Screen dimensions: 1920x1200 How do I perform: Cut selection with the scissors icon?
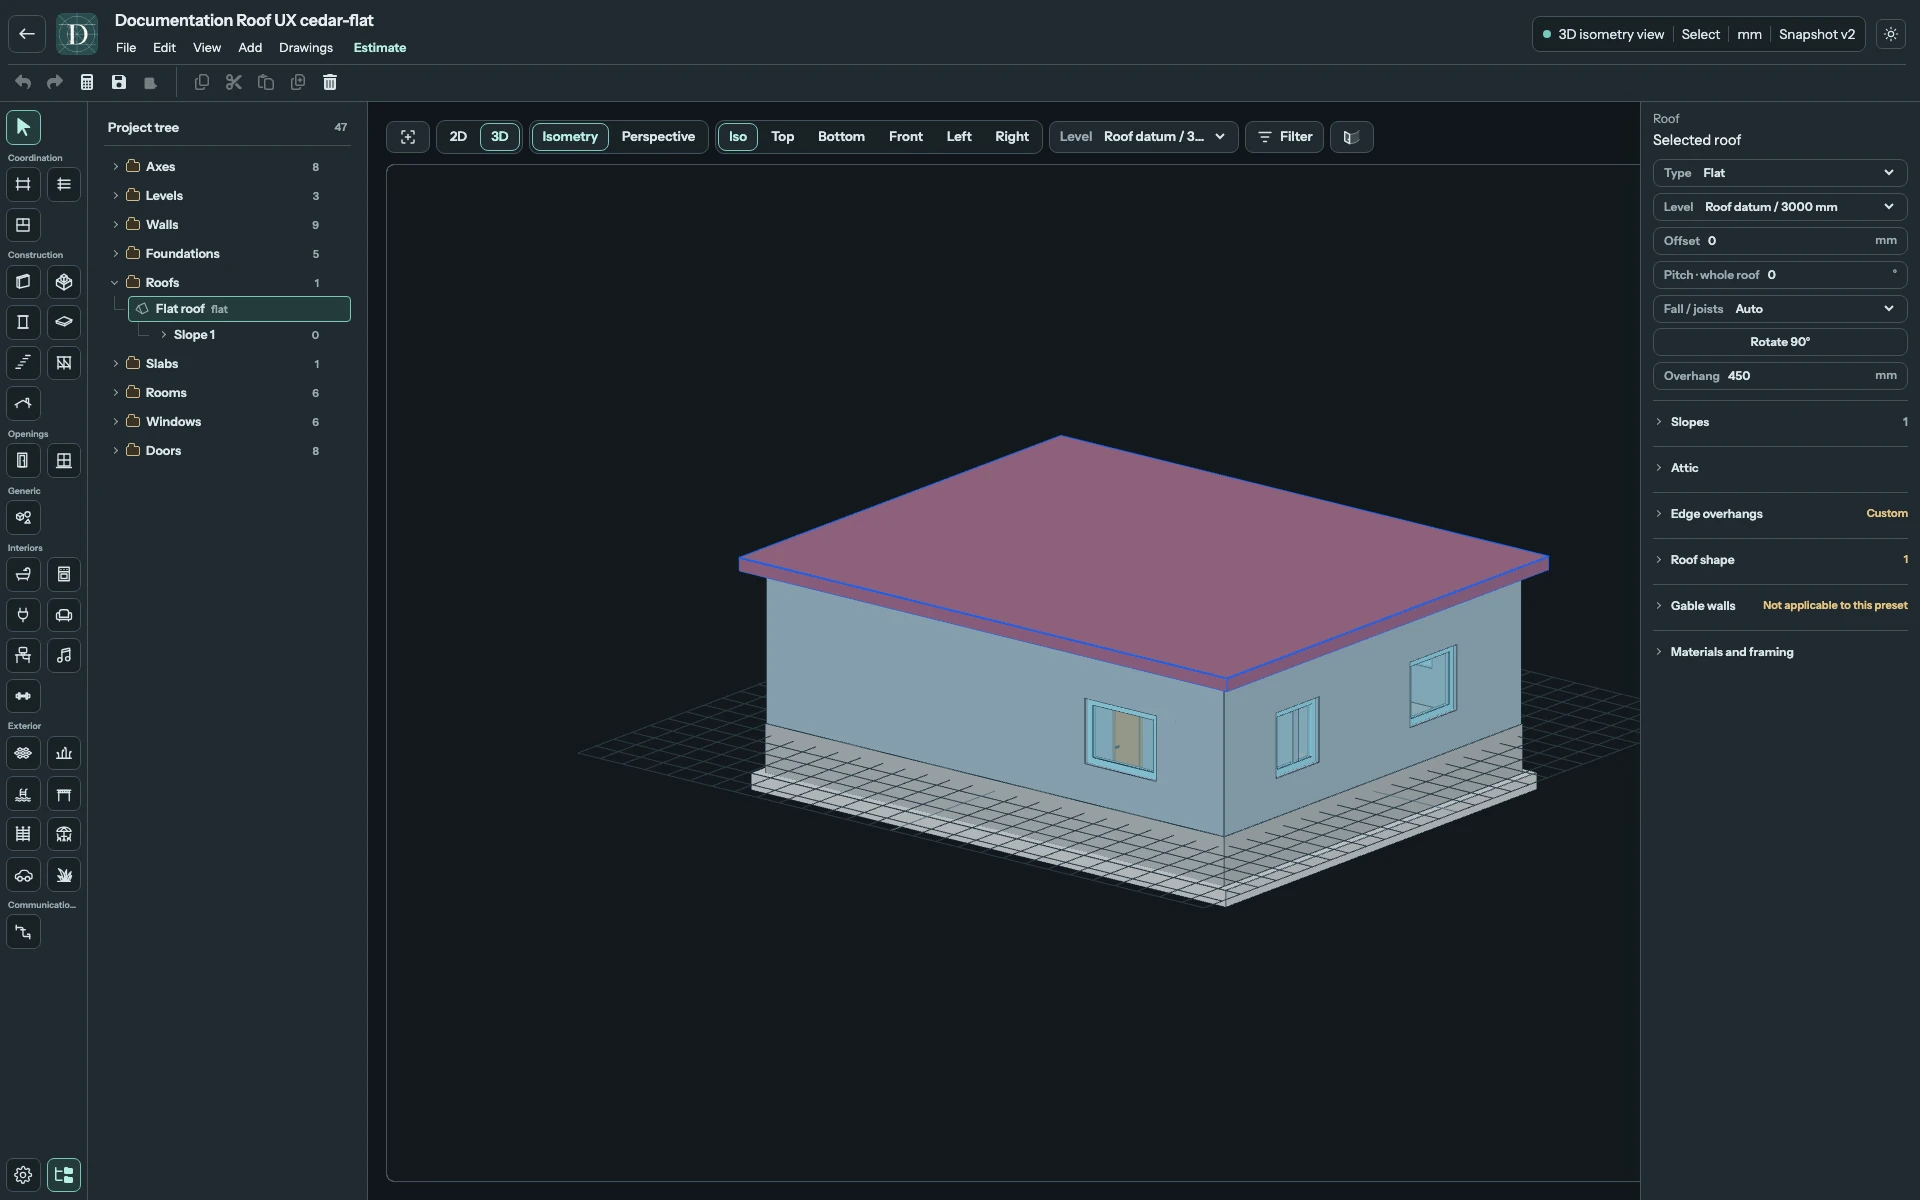234,82
